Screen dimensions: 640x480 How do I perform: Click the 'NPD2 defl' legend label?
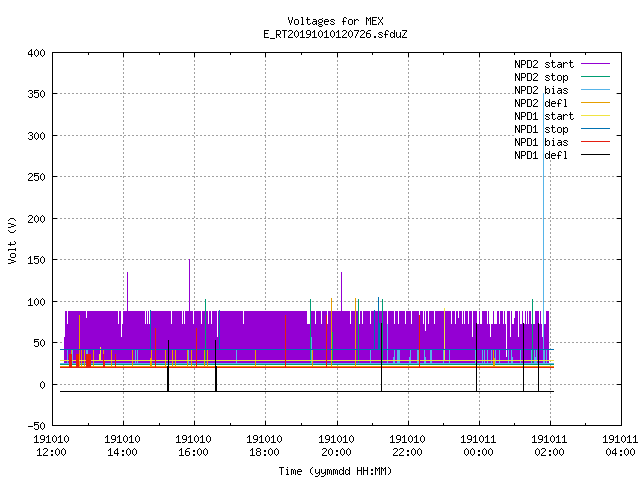click(541, 103)
